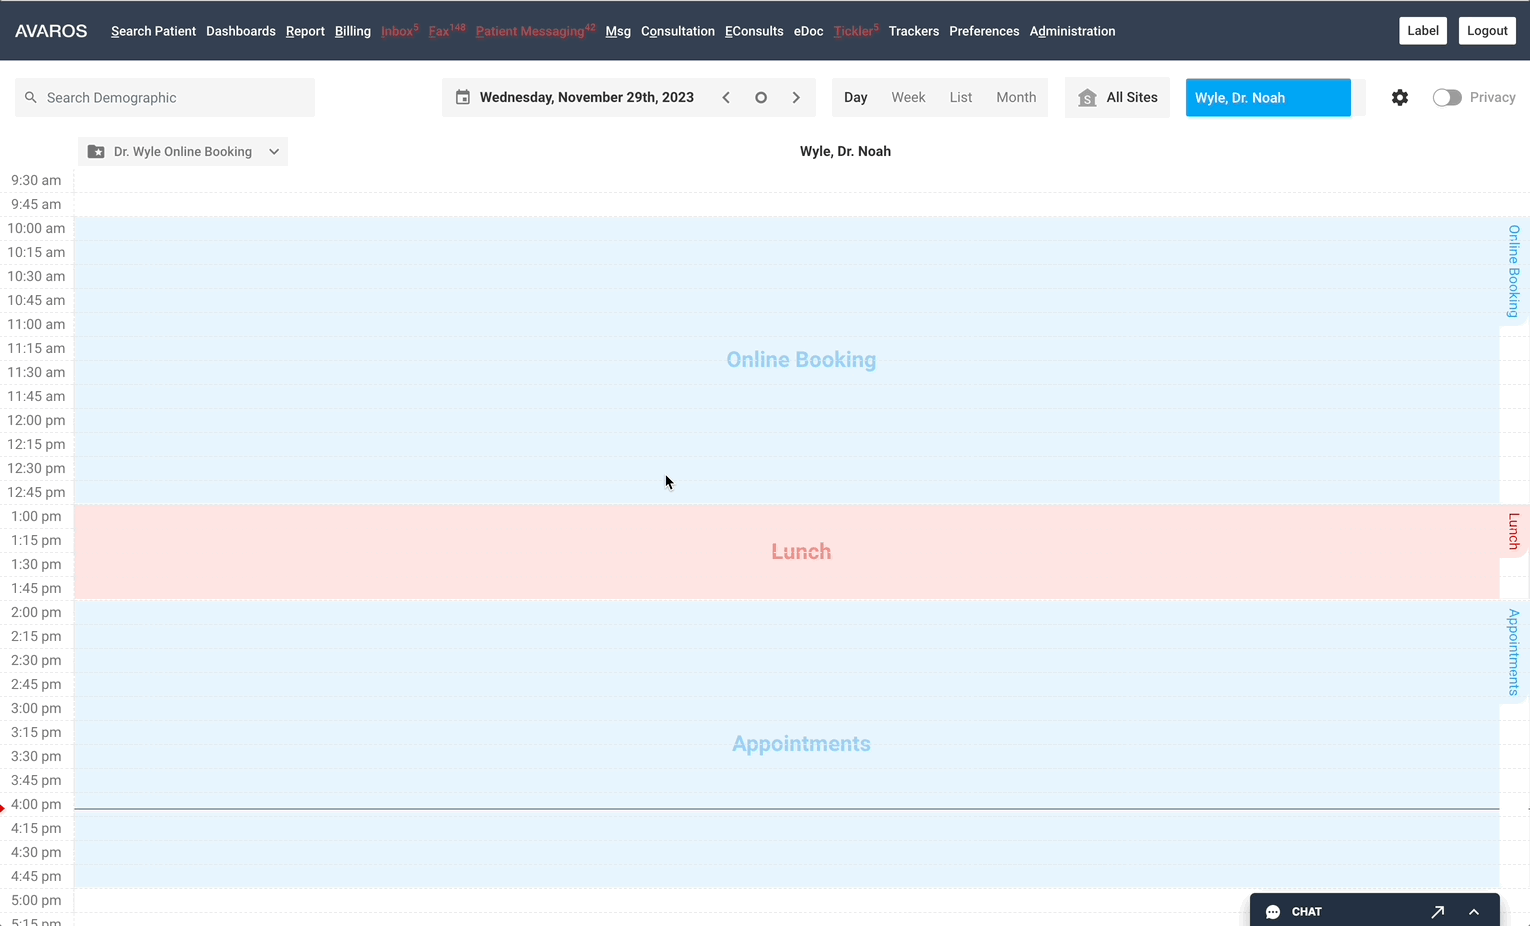The image size is (1530, 926).
Task: Switch to the Month view tab
Action: pyautogui.click(x=1015, y=97)
